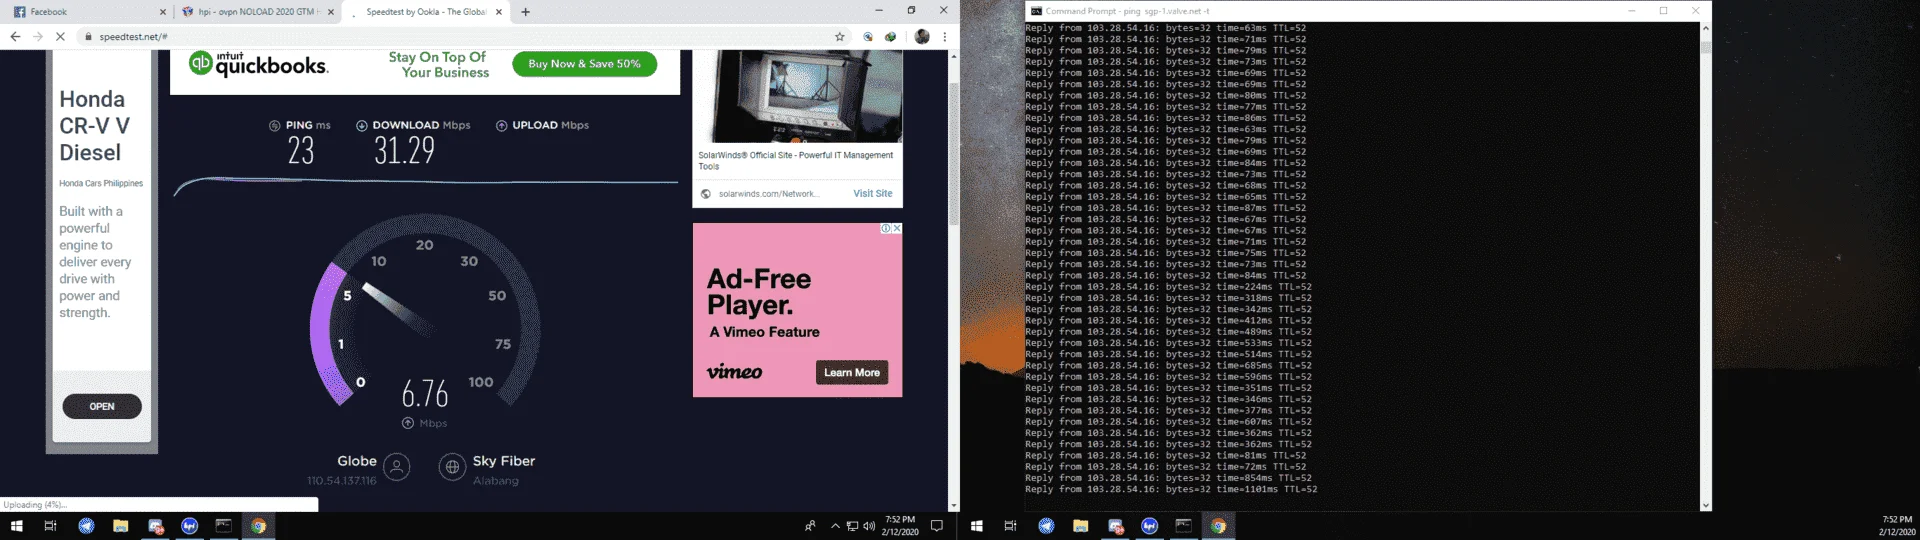Click the Globe provider name
The image size is (1920, 540).
357,461
